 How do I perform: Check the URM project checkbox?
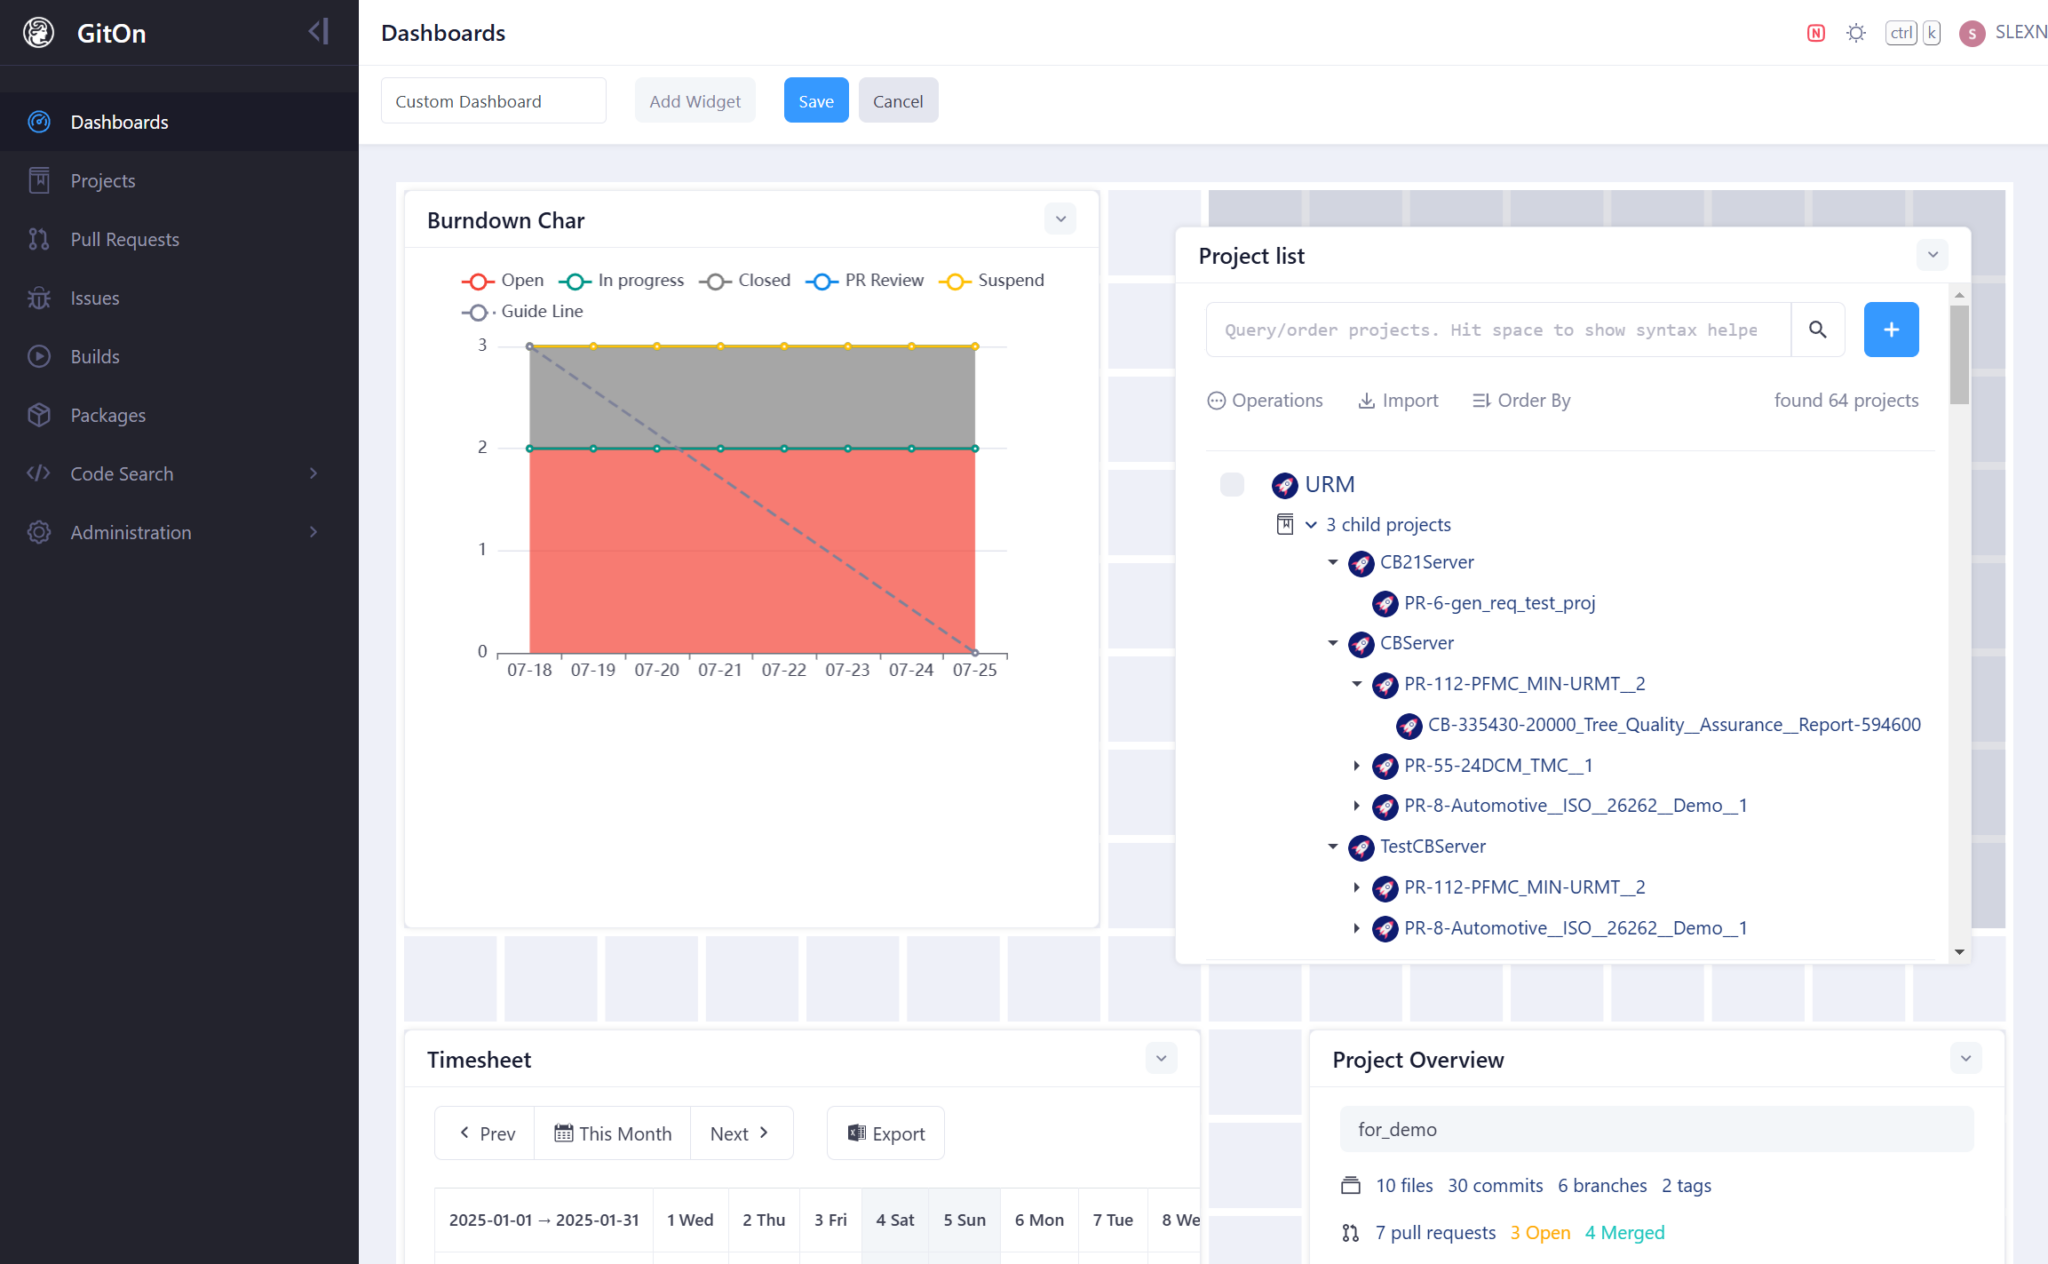pos(1232,485)
